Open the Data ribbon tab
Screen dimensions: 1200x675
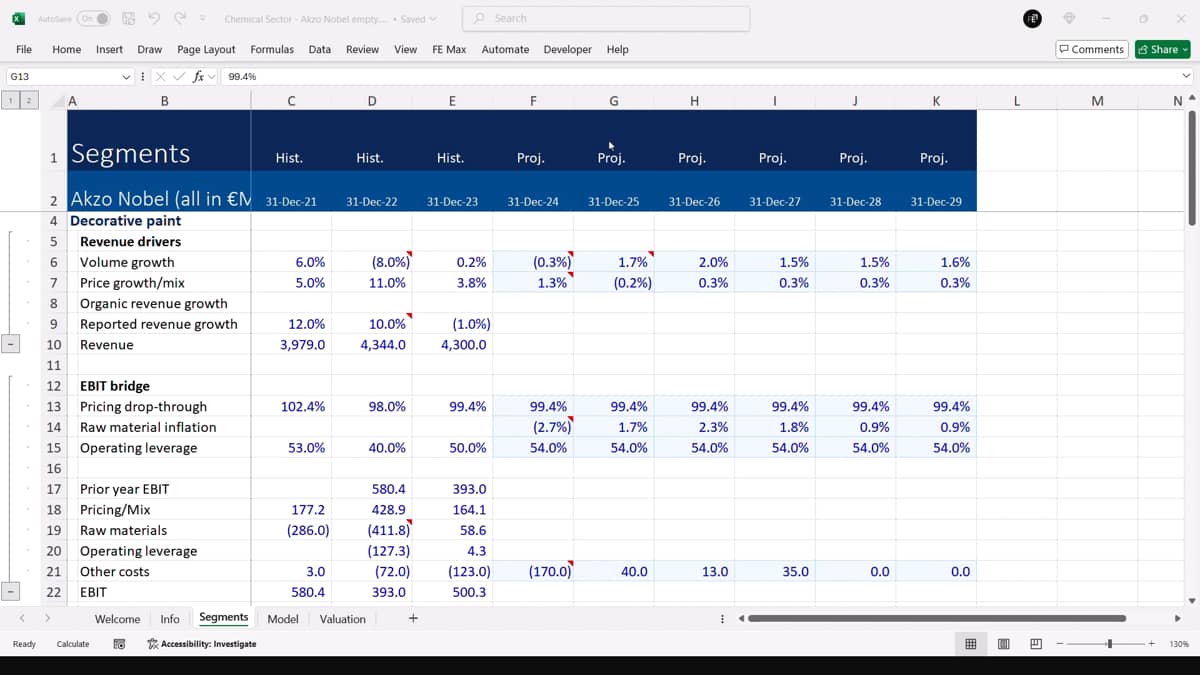[x=320, y=49]
